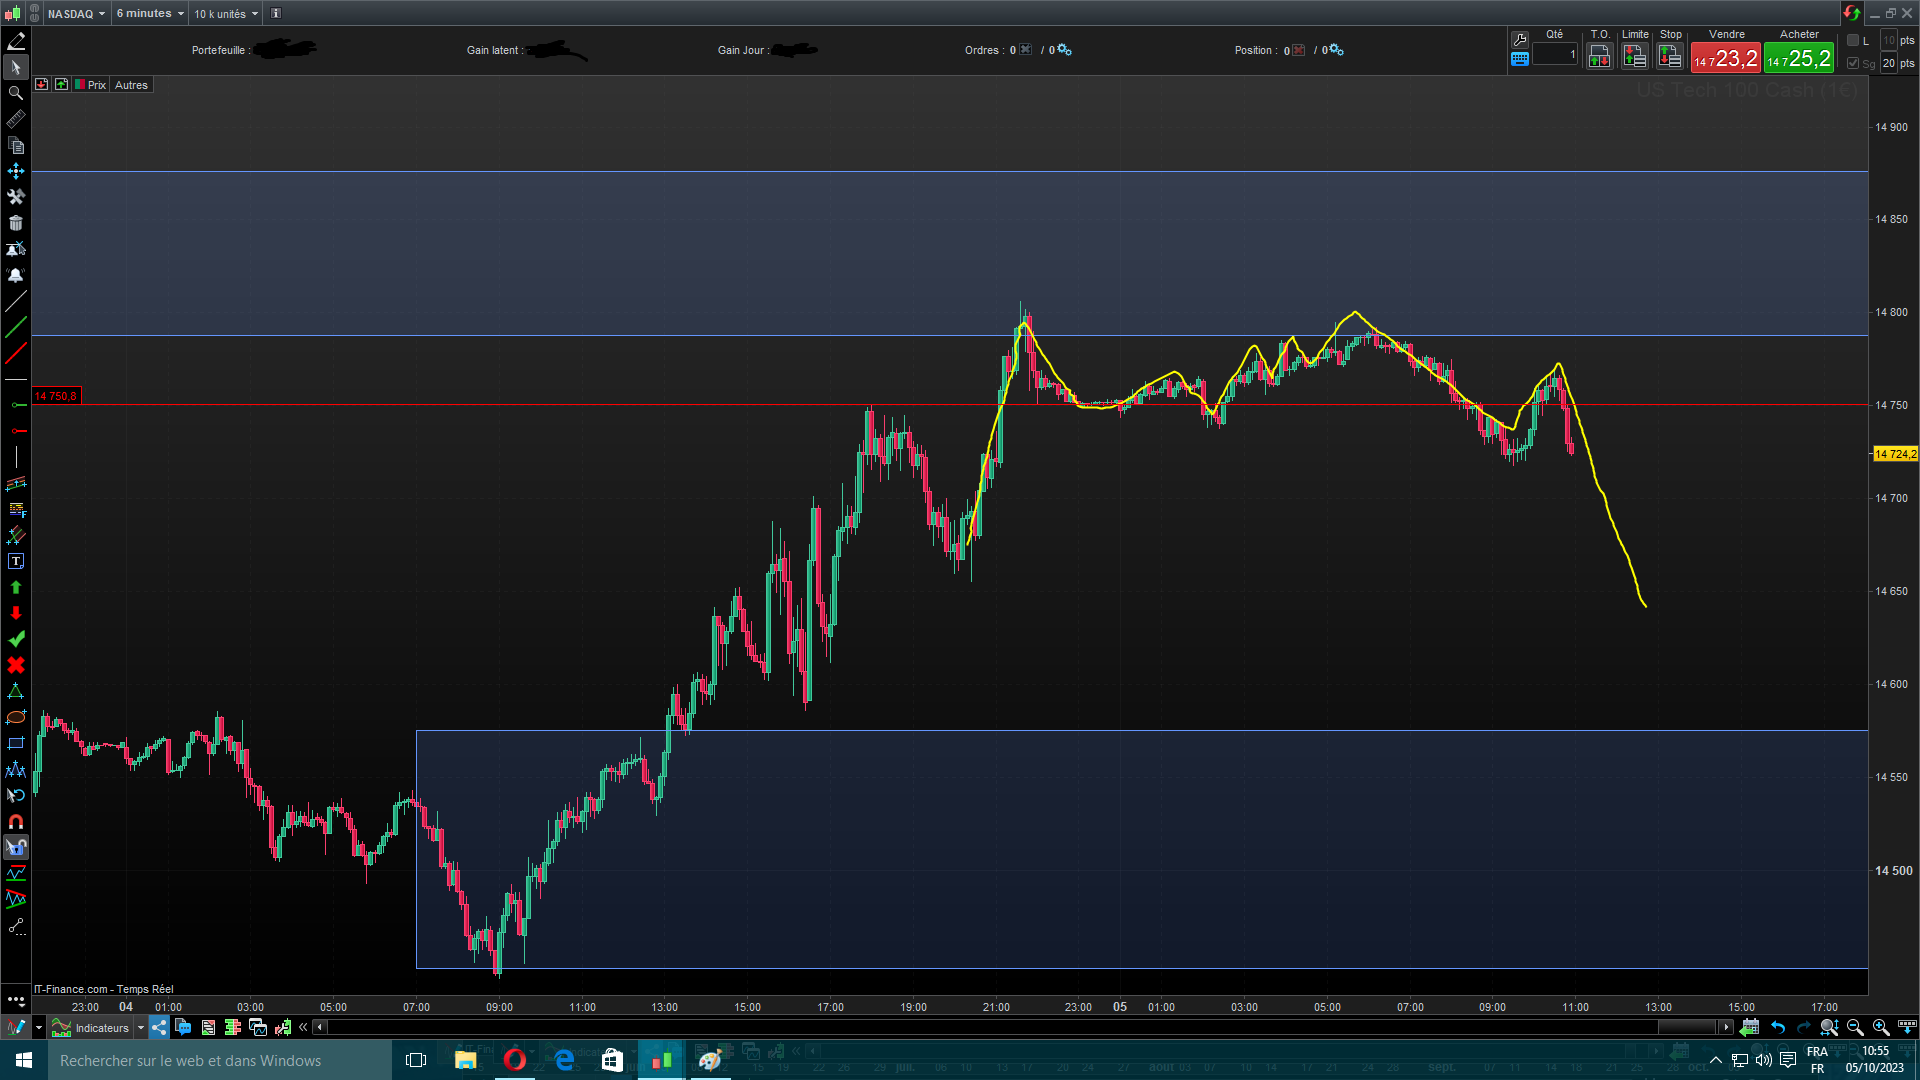This screenshot has height=1080, width=1920.
Task: Open the 6 minutes timeframe dropdown
Action: [x=150, y=14]
